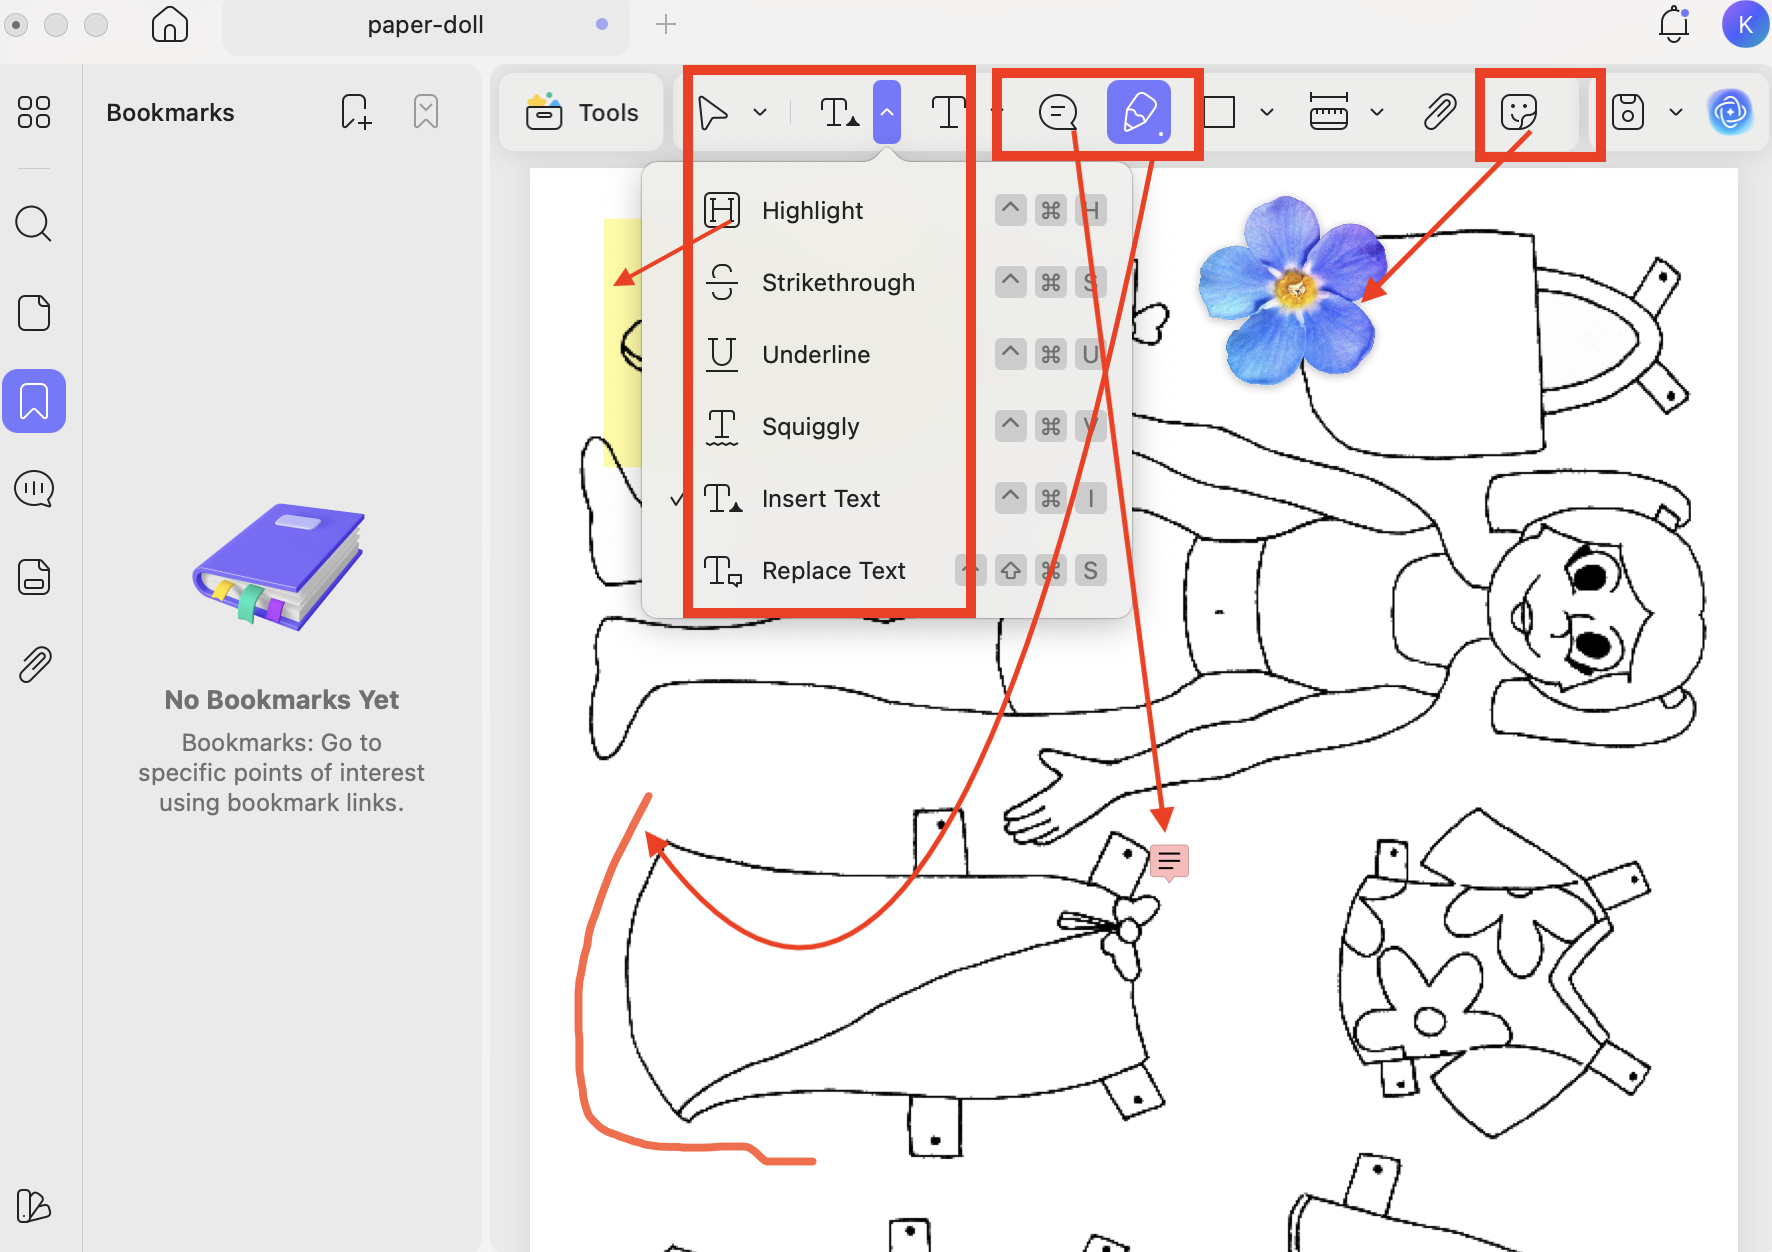1772x1252 pixels.
Task: Open the annotations panel in sidebar
Action: point(33,489)
